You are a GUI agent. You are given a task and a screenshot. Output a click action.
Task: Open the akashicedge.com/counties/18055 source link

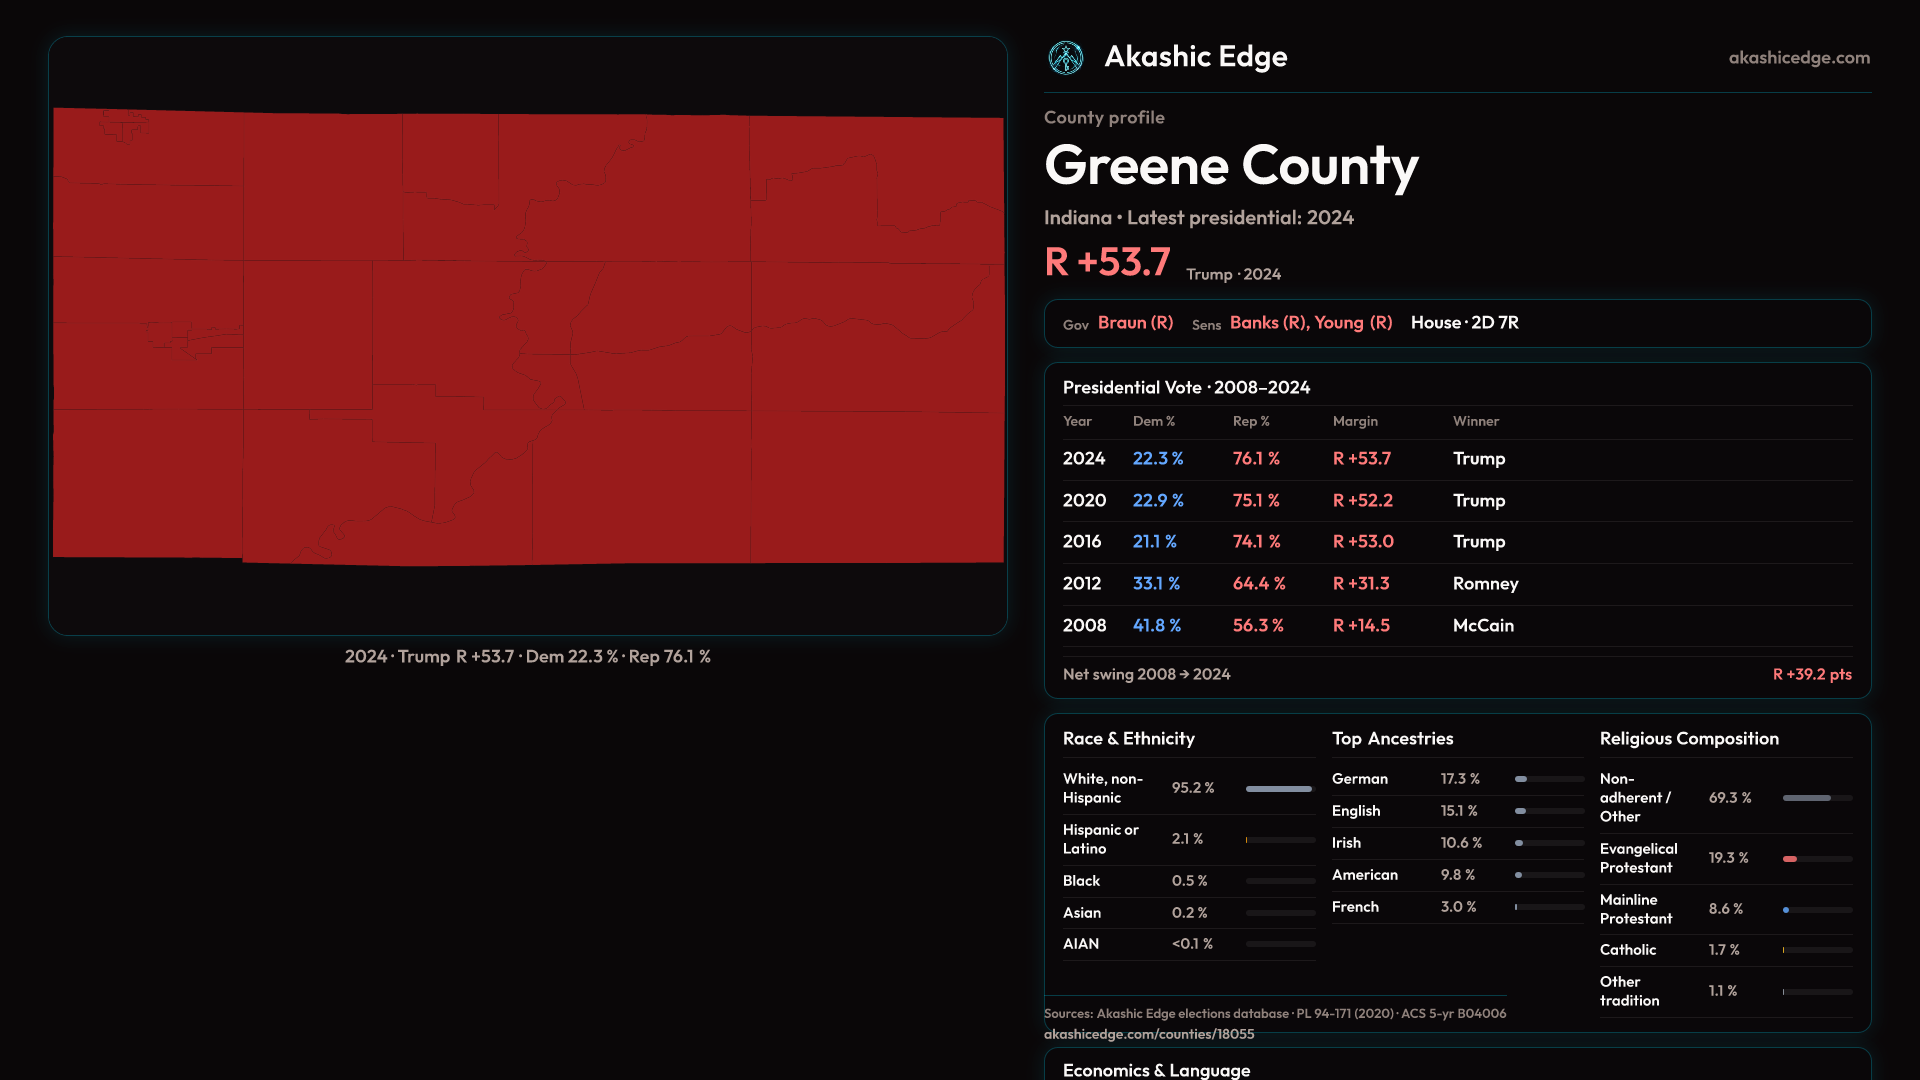pos(1148,1034)
